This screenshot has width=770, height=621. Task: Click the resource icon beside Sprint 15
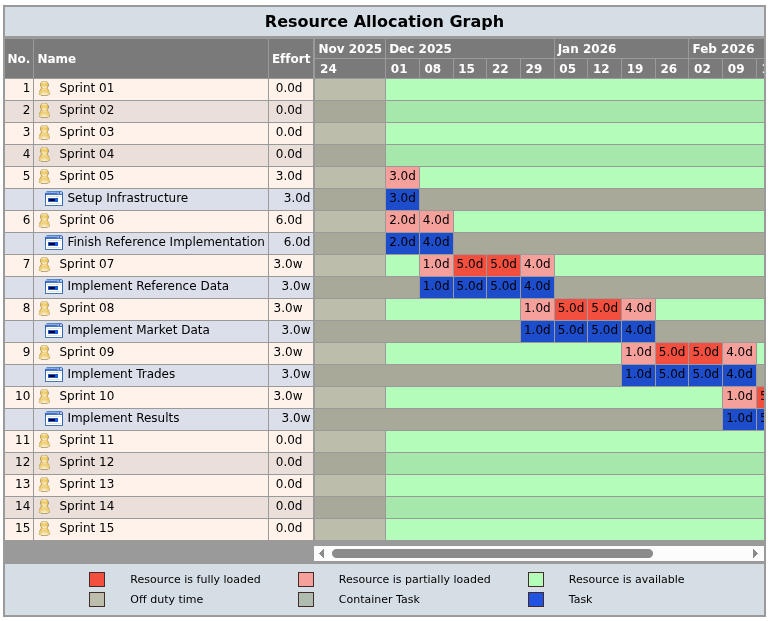(x=44, y=528)
